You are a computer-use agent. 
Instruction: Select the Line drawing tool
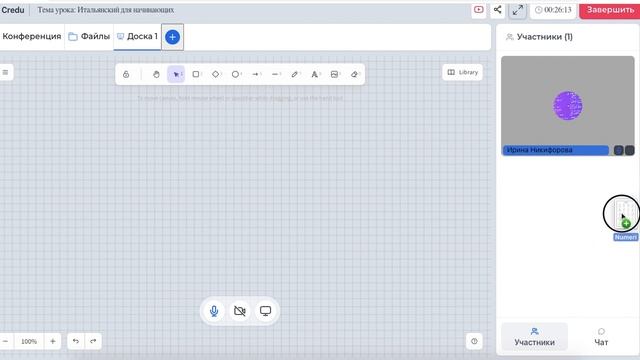pos(276,74)
